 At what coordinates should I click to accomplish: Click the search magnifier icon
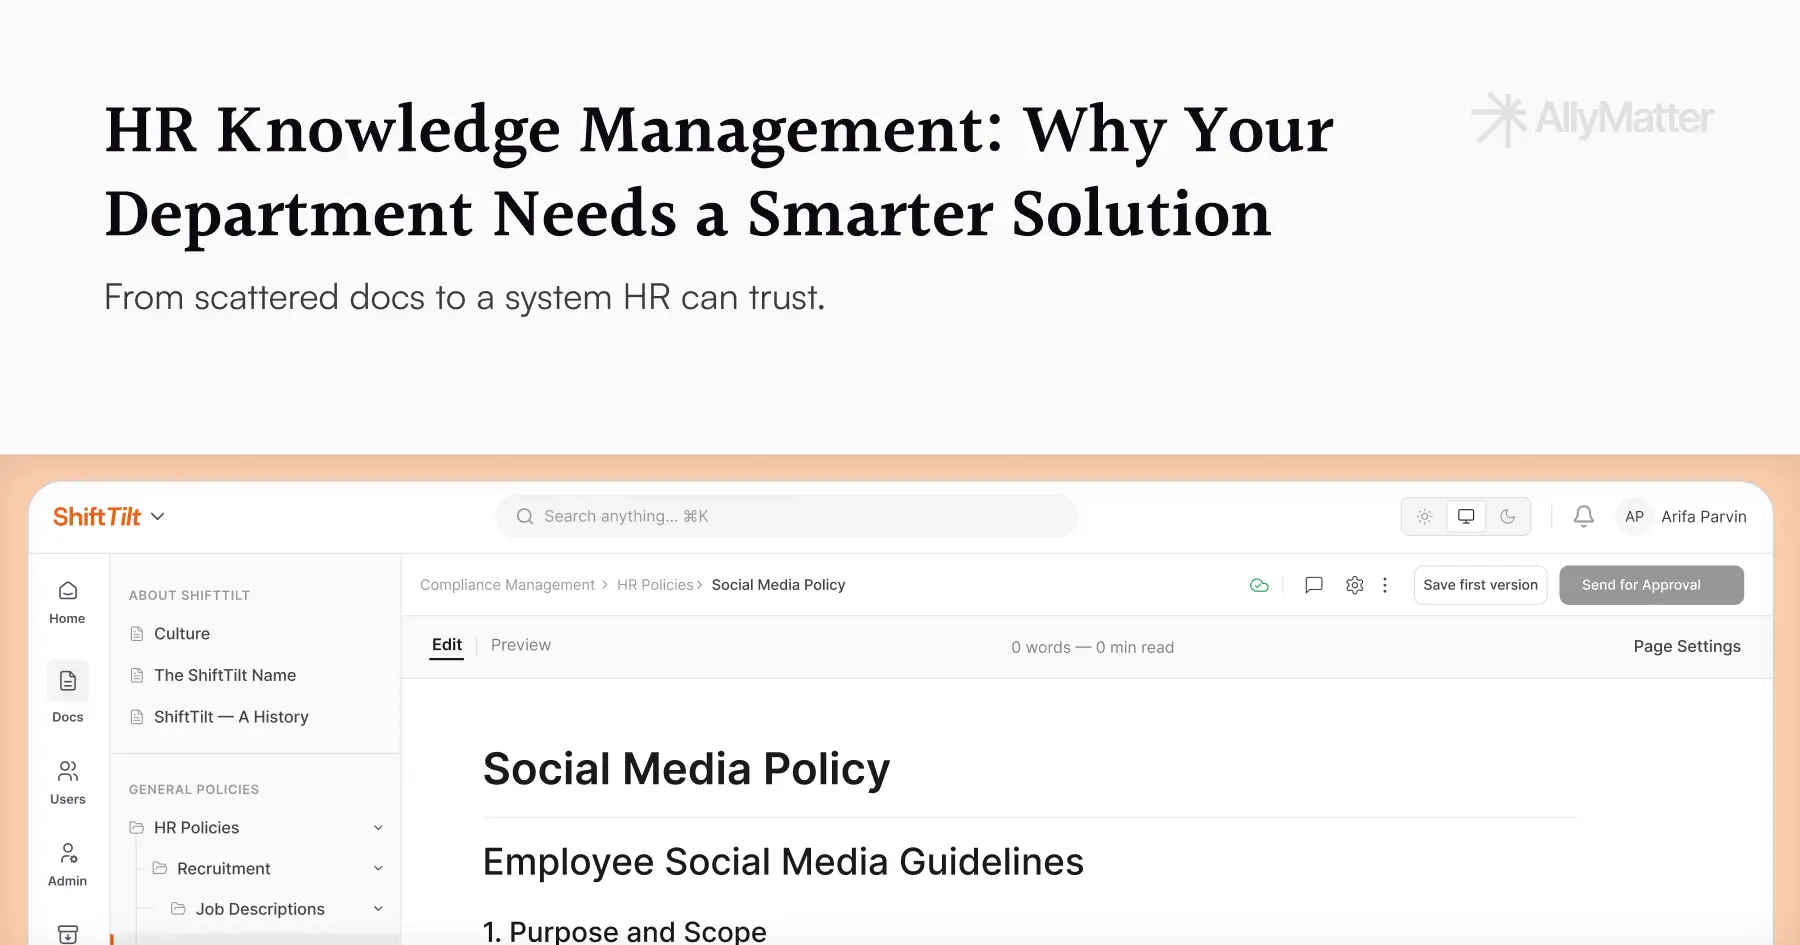click(x=524, y=516)
